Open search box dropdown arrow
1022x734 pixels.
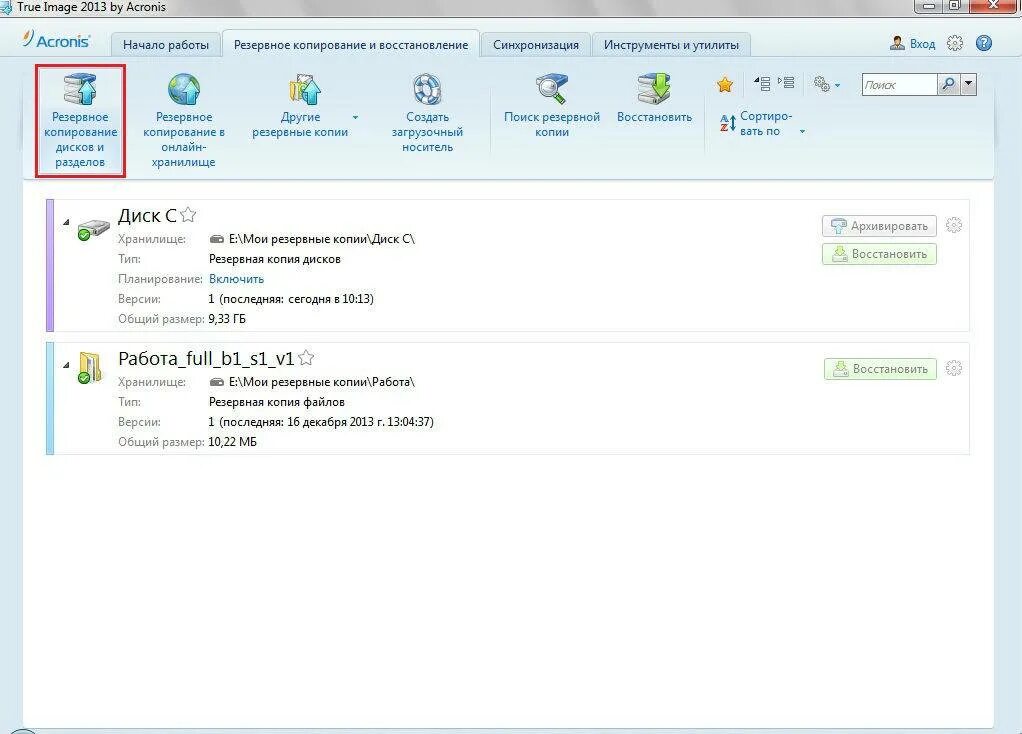coord(969,85)
